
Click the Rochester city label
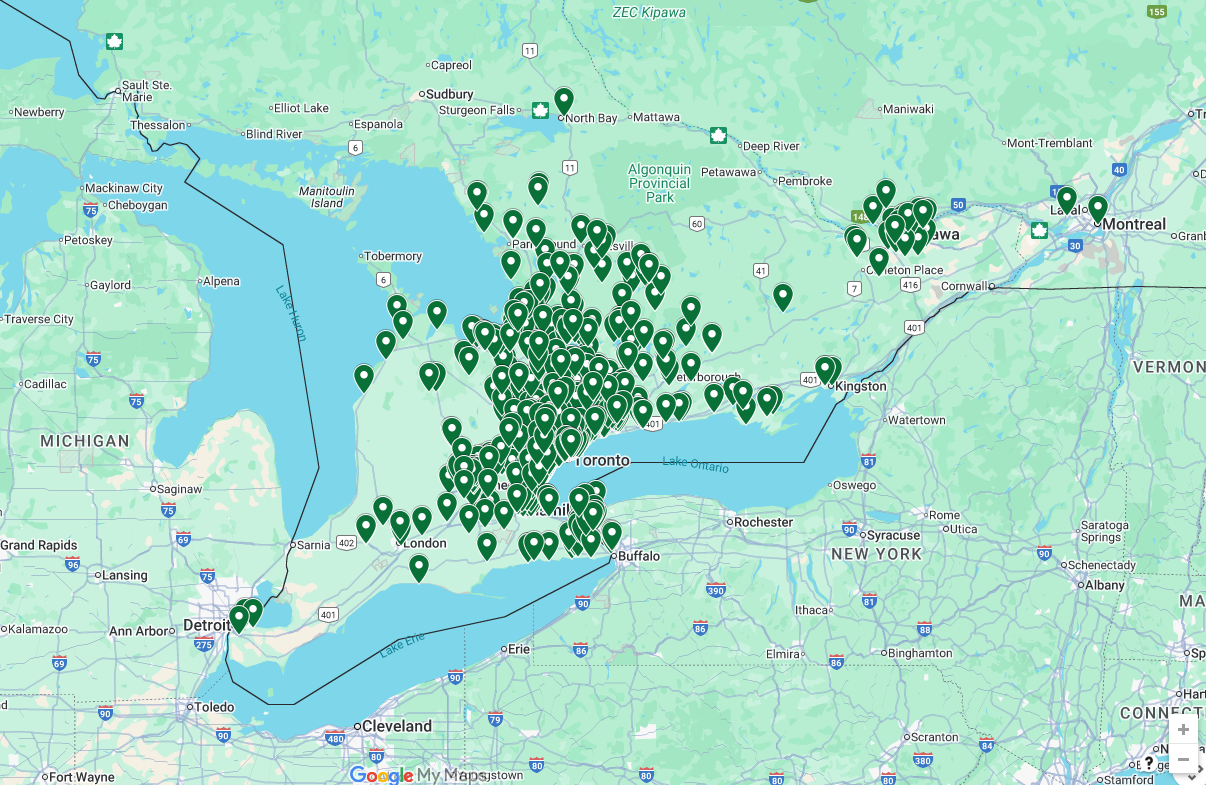click(x=763, y=522)
